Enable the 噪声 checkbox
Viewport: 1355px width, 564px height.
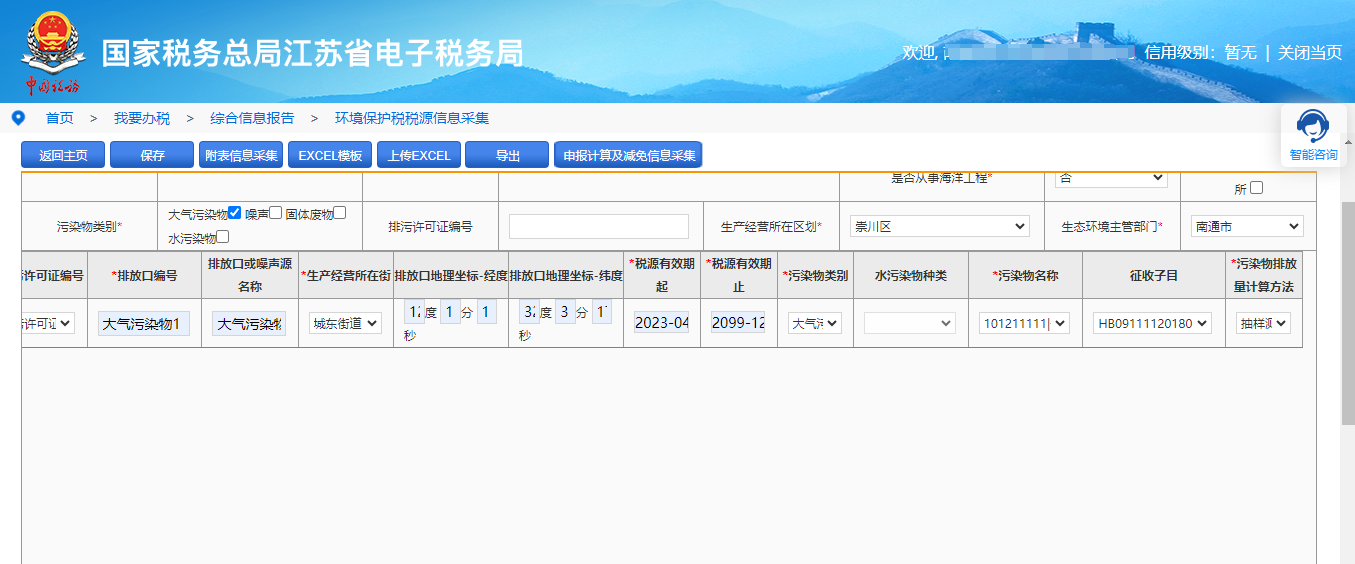coord(276,213)
